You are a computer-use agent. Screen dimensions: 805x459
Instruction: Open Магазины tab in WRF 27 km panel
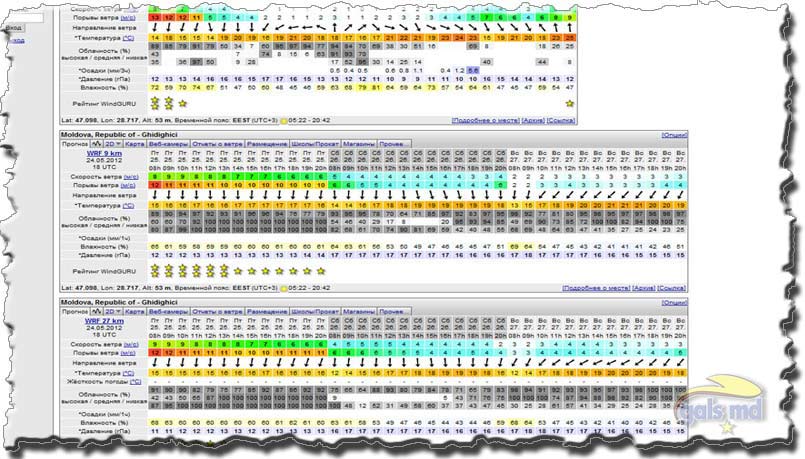coord(358,312)
